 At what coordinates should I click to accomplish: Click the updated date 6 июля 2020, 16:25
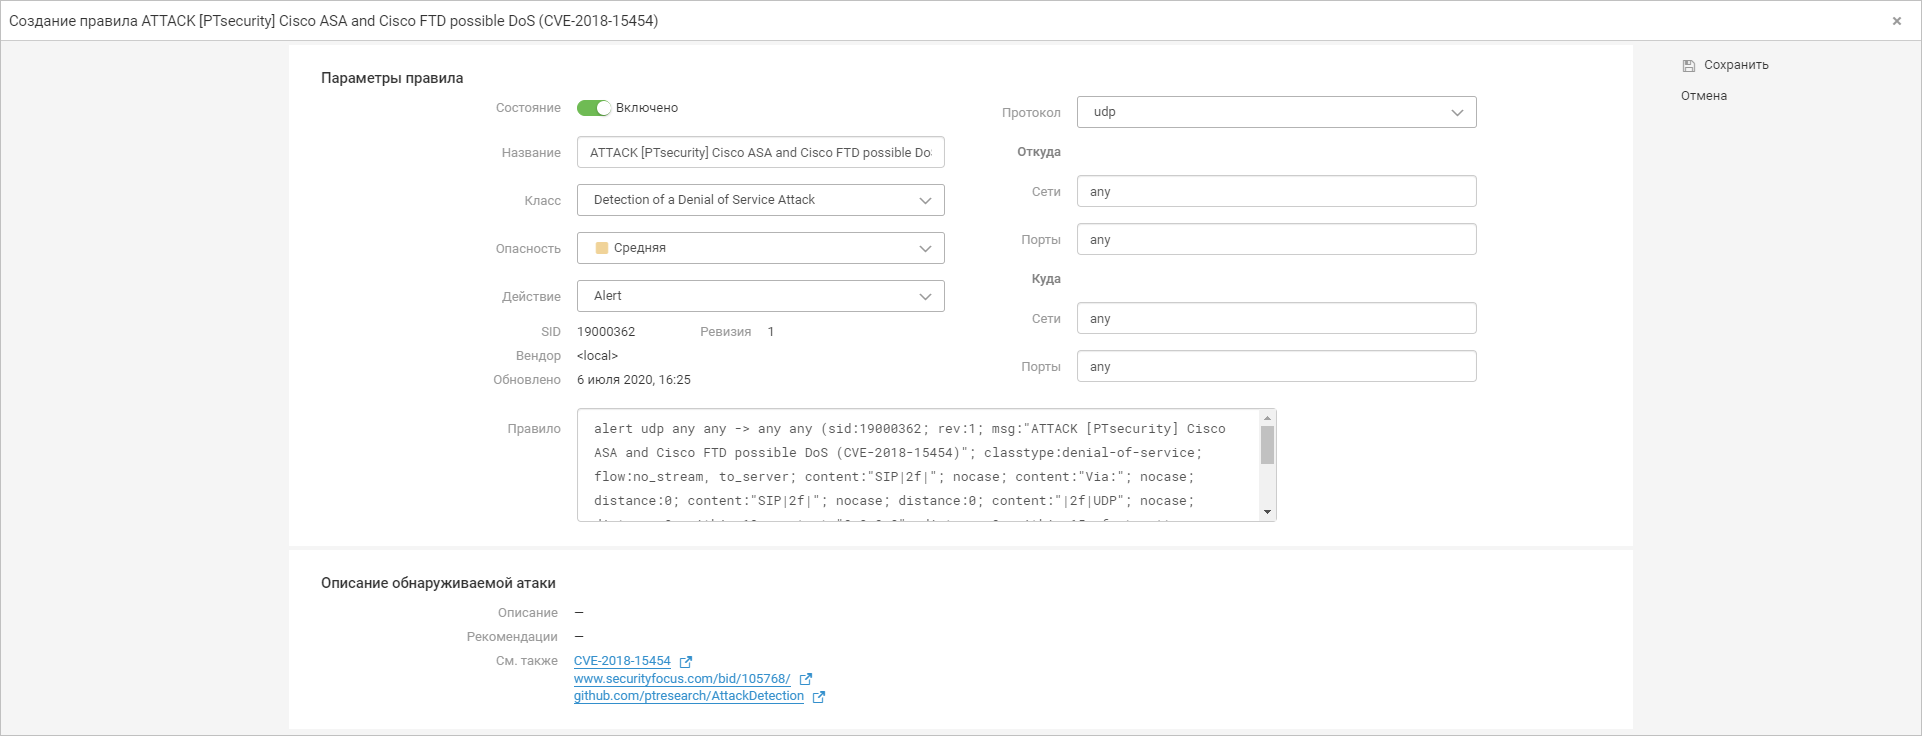tap(634, 380)
